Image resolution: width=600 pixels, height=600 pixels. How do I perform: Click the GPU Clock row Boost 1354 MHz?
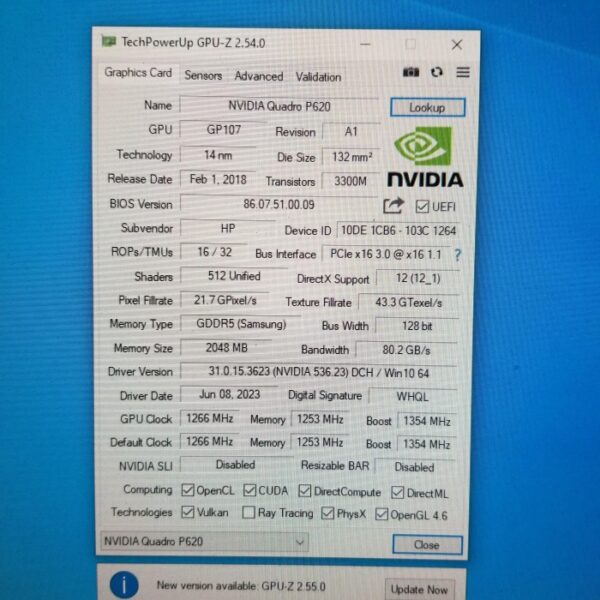427,421
